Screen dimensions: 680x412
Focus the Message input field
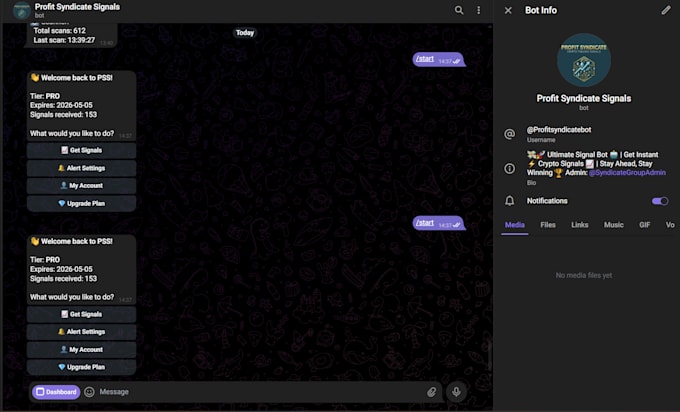coord(260,392)
